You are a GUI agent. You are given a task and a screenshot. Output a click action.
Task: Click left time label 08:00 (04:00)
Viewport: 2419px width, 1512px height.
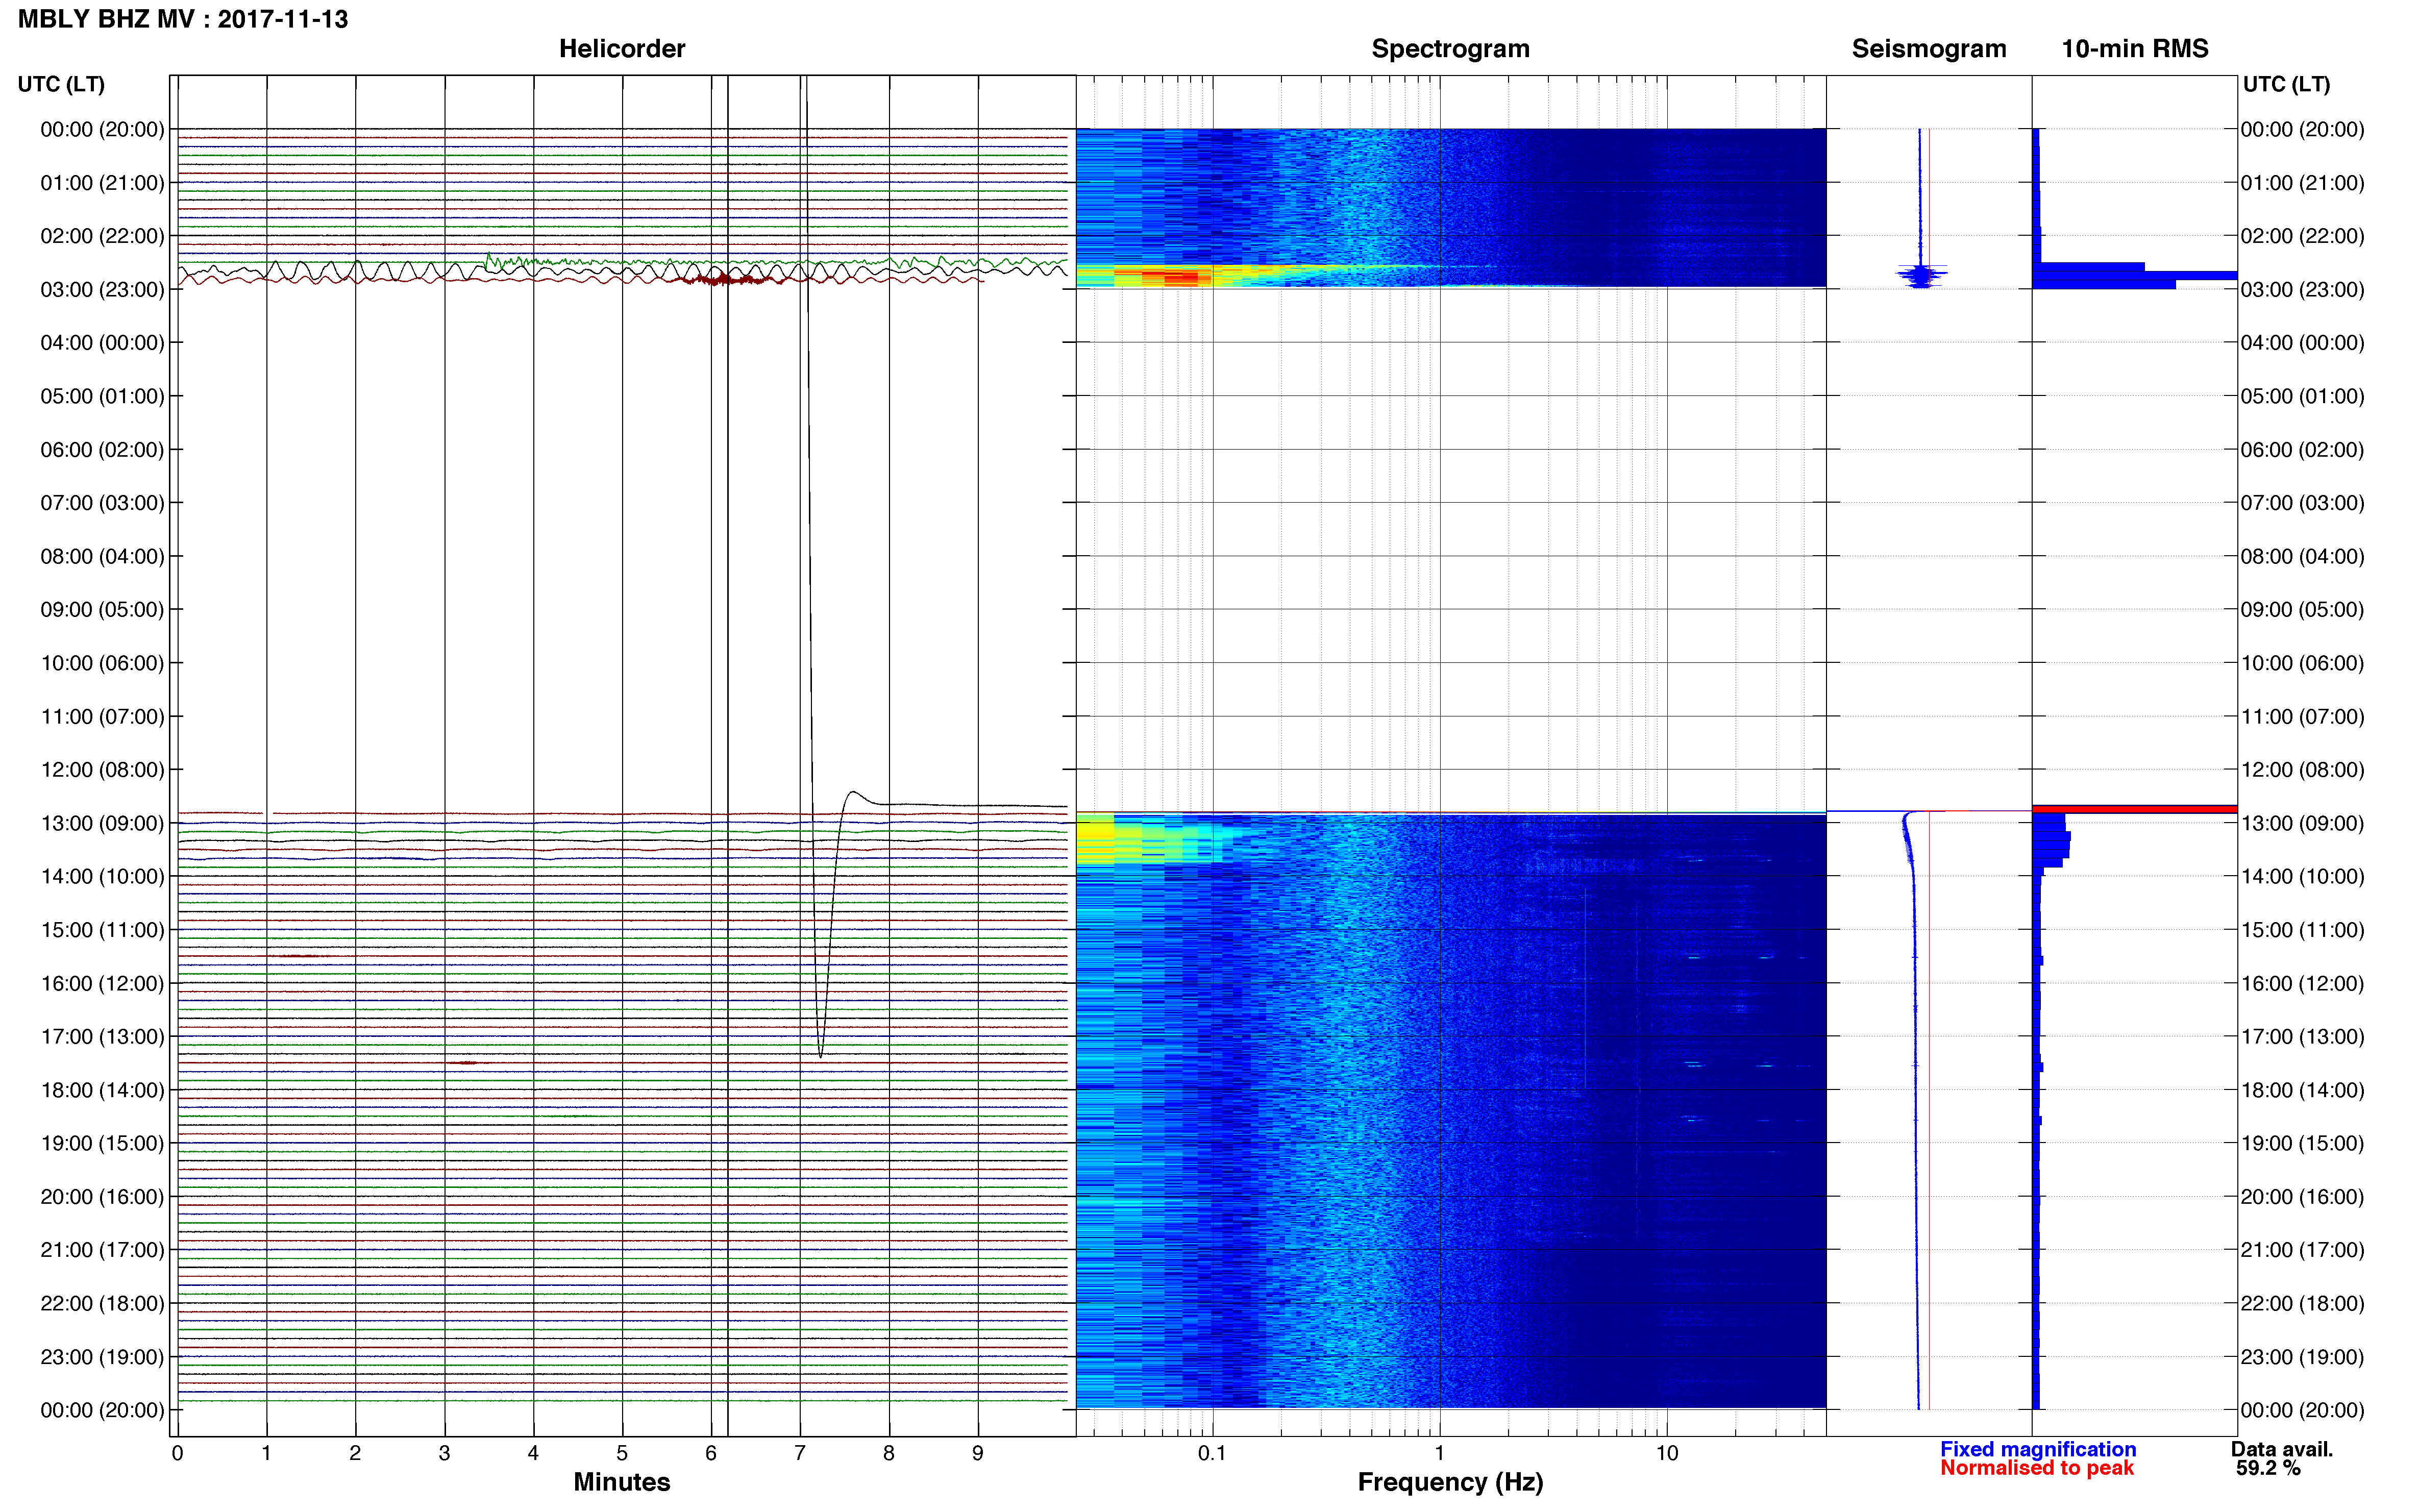click(102, 556)
